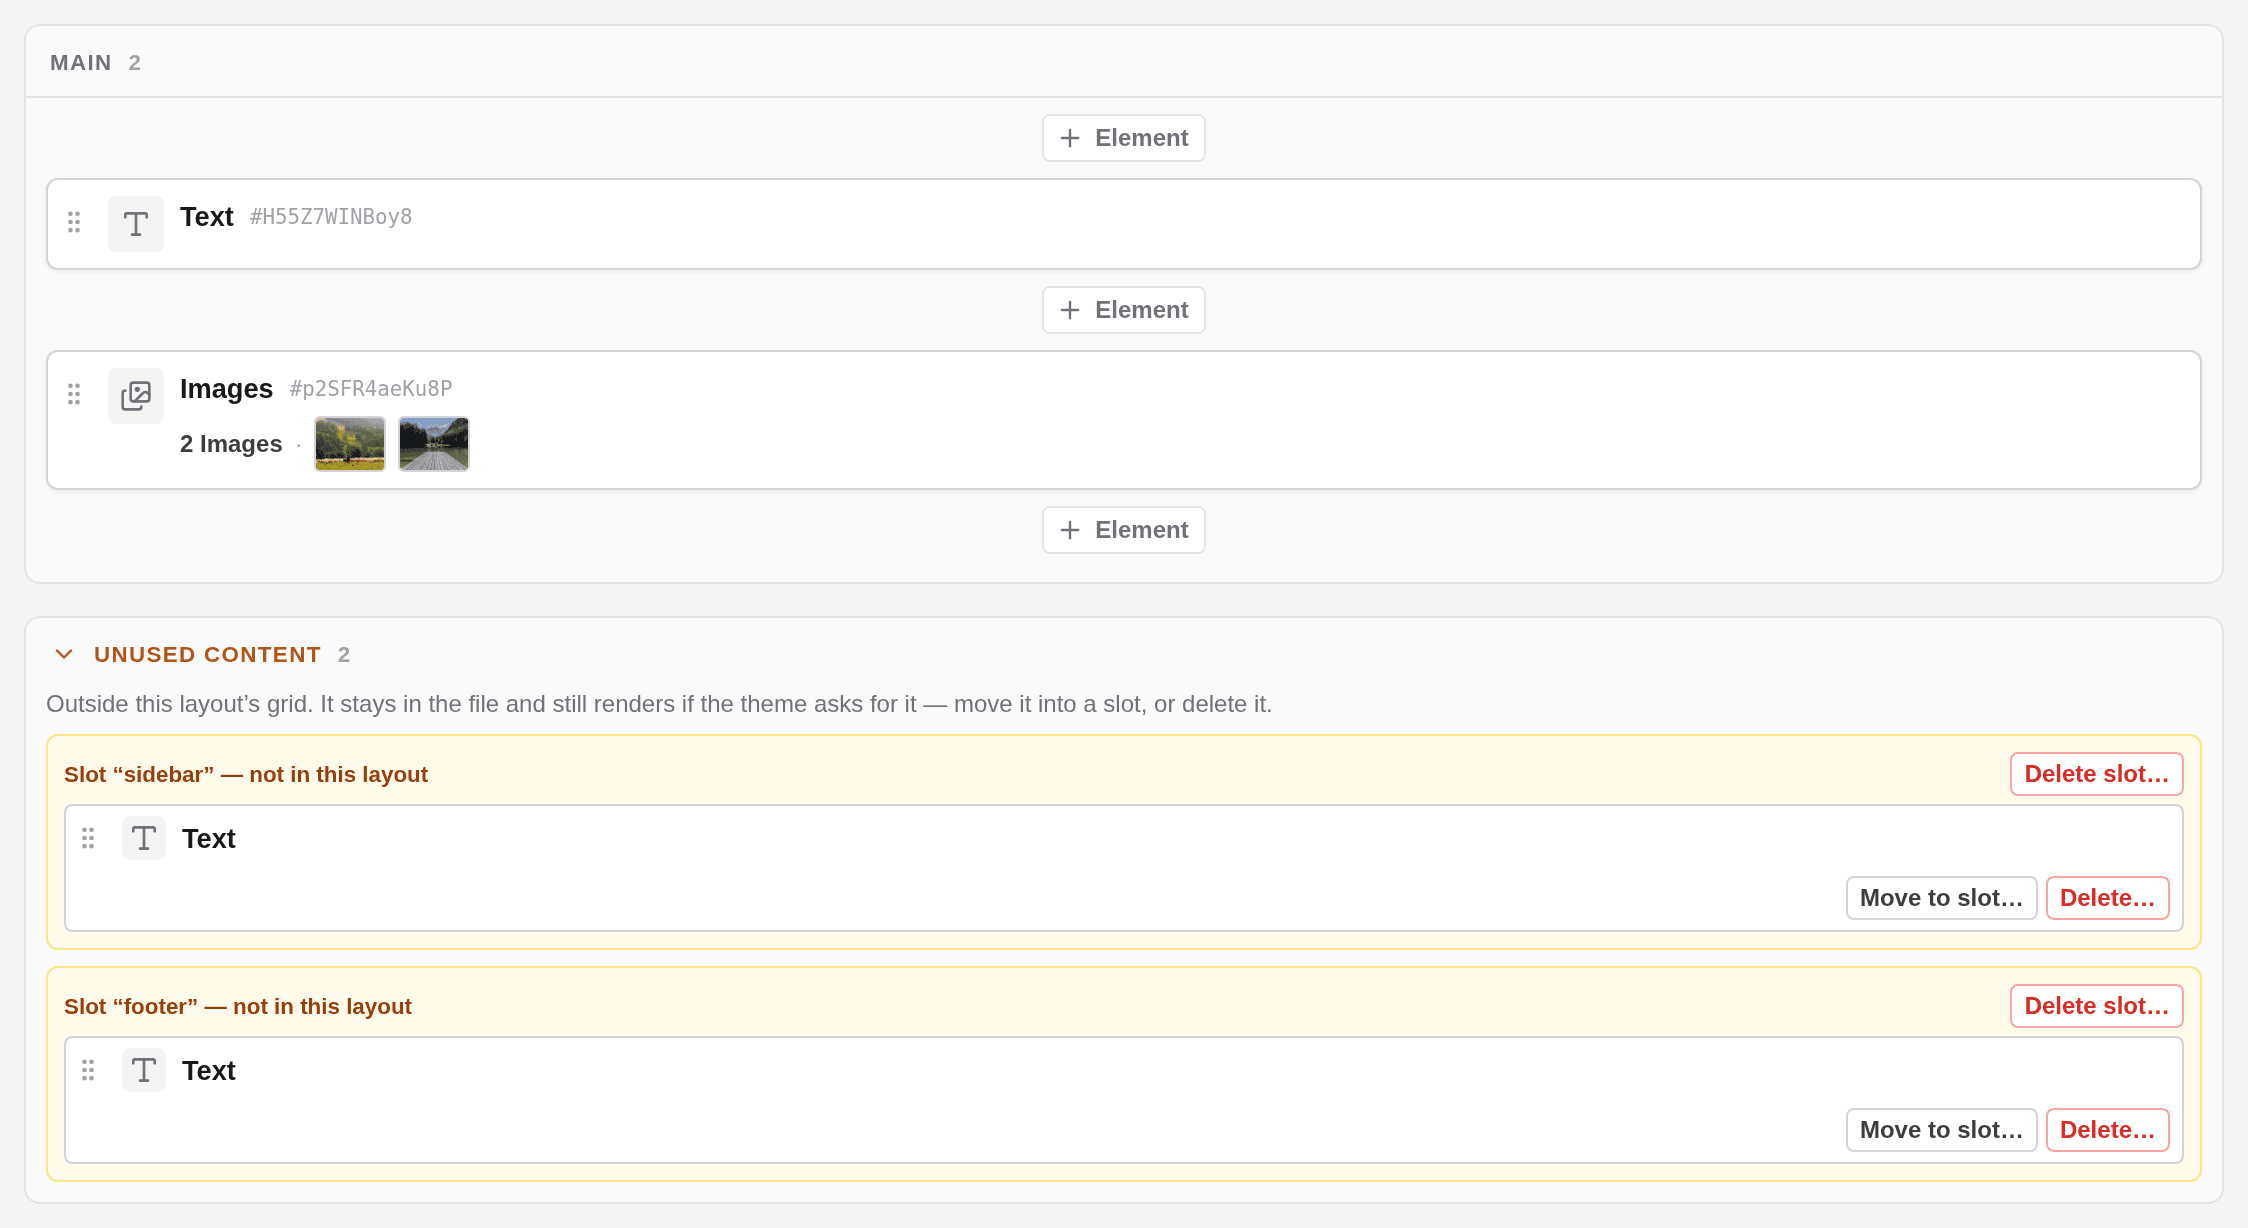Click drag handle of sidebar slot Text
This screenshot has height=1228, width=2248.
coord(88,838)
